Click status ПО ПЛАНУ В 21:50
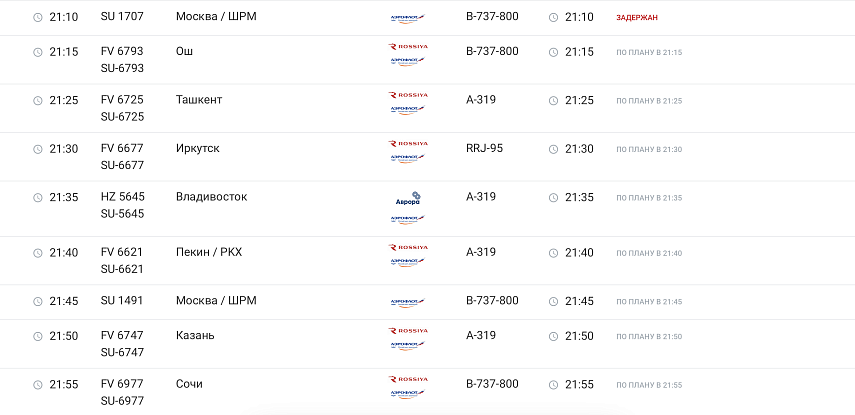This screenshot has height=415, width=855. coord(649,337)
